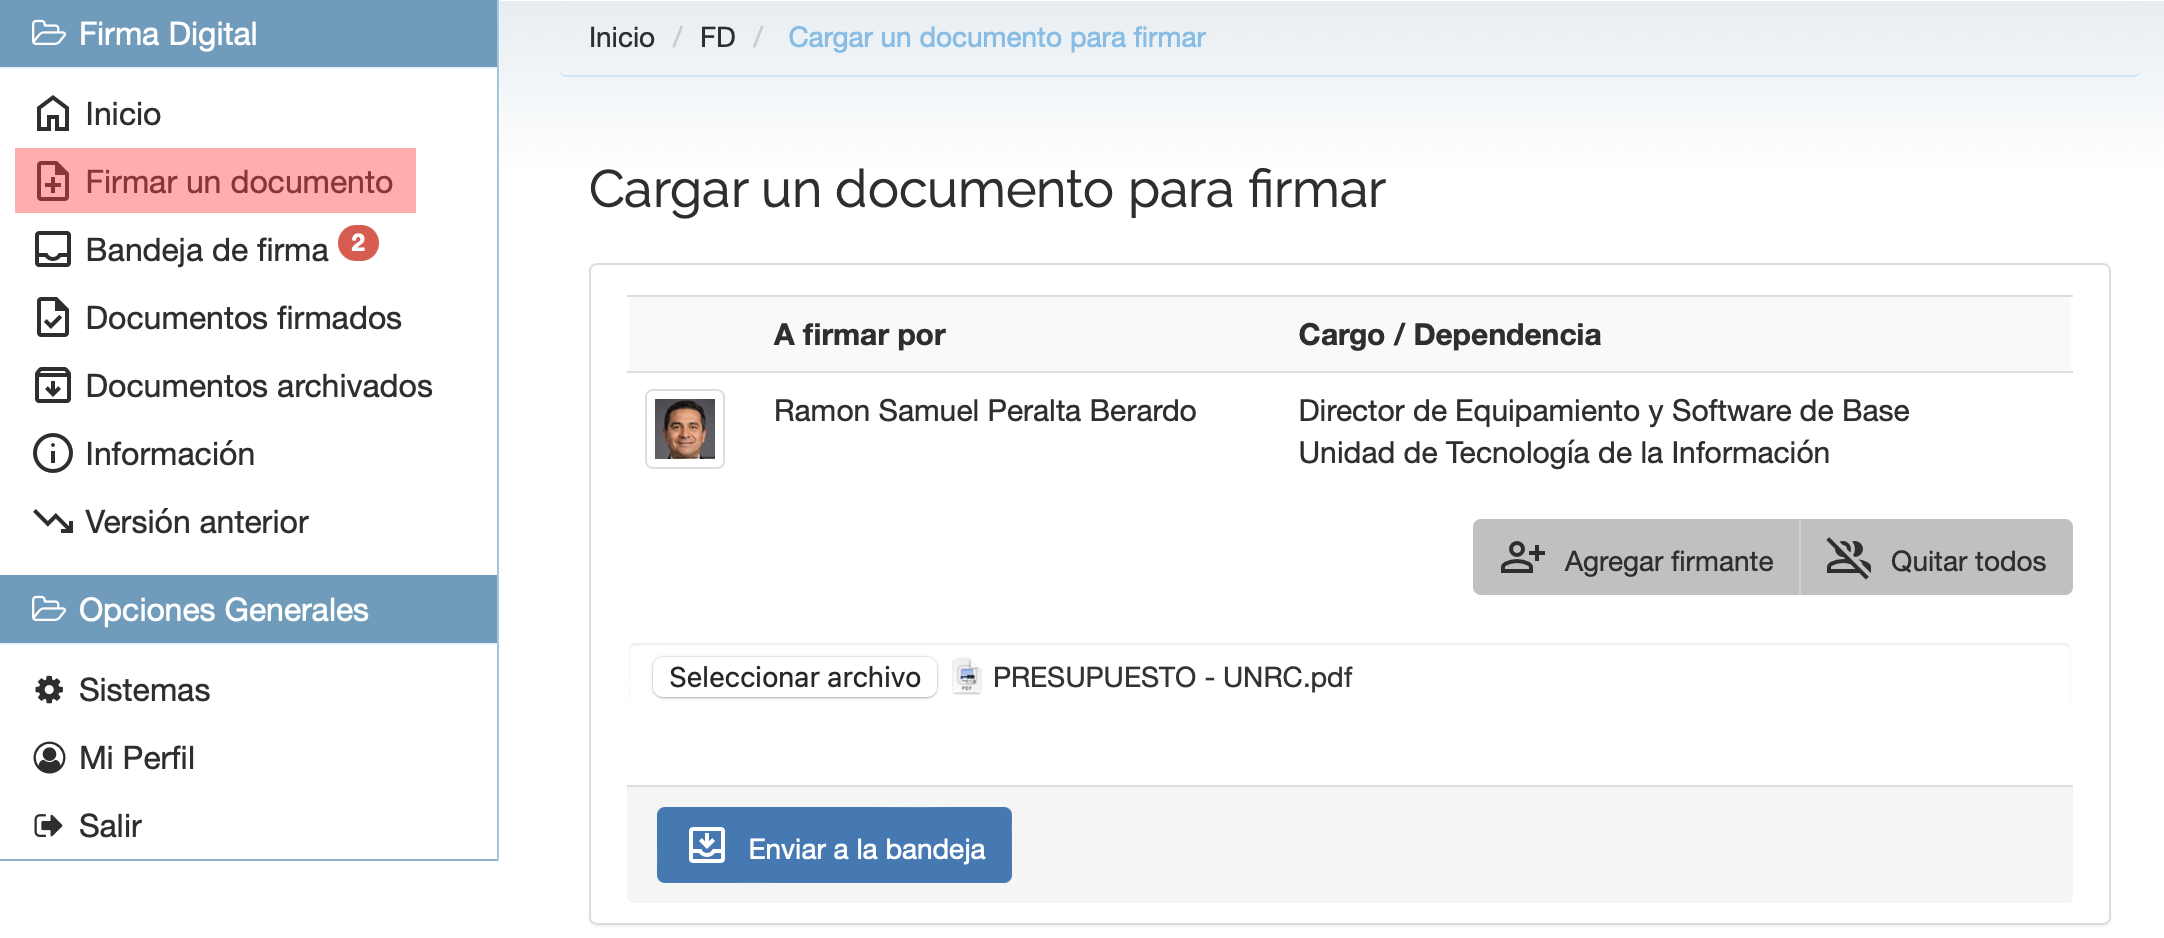Click the Información info icon
Image resolution: width=2164 pixels, height=938 pixels.
[52, 453]
